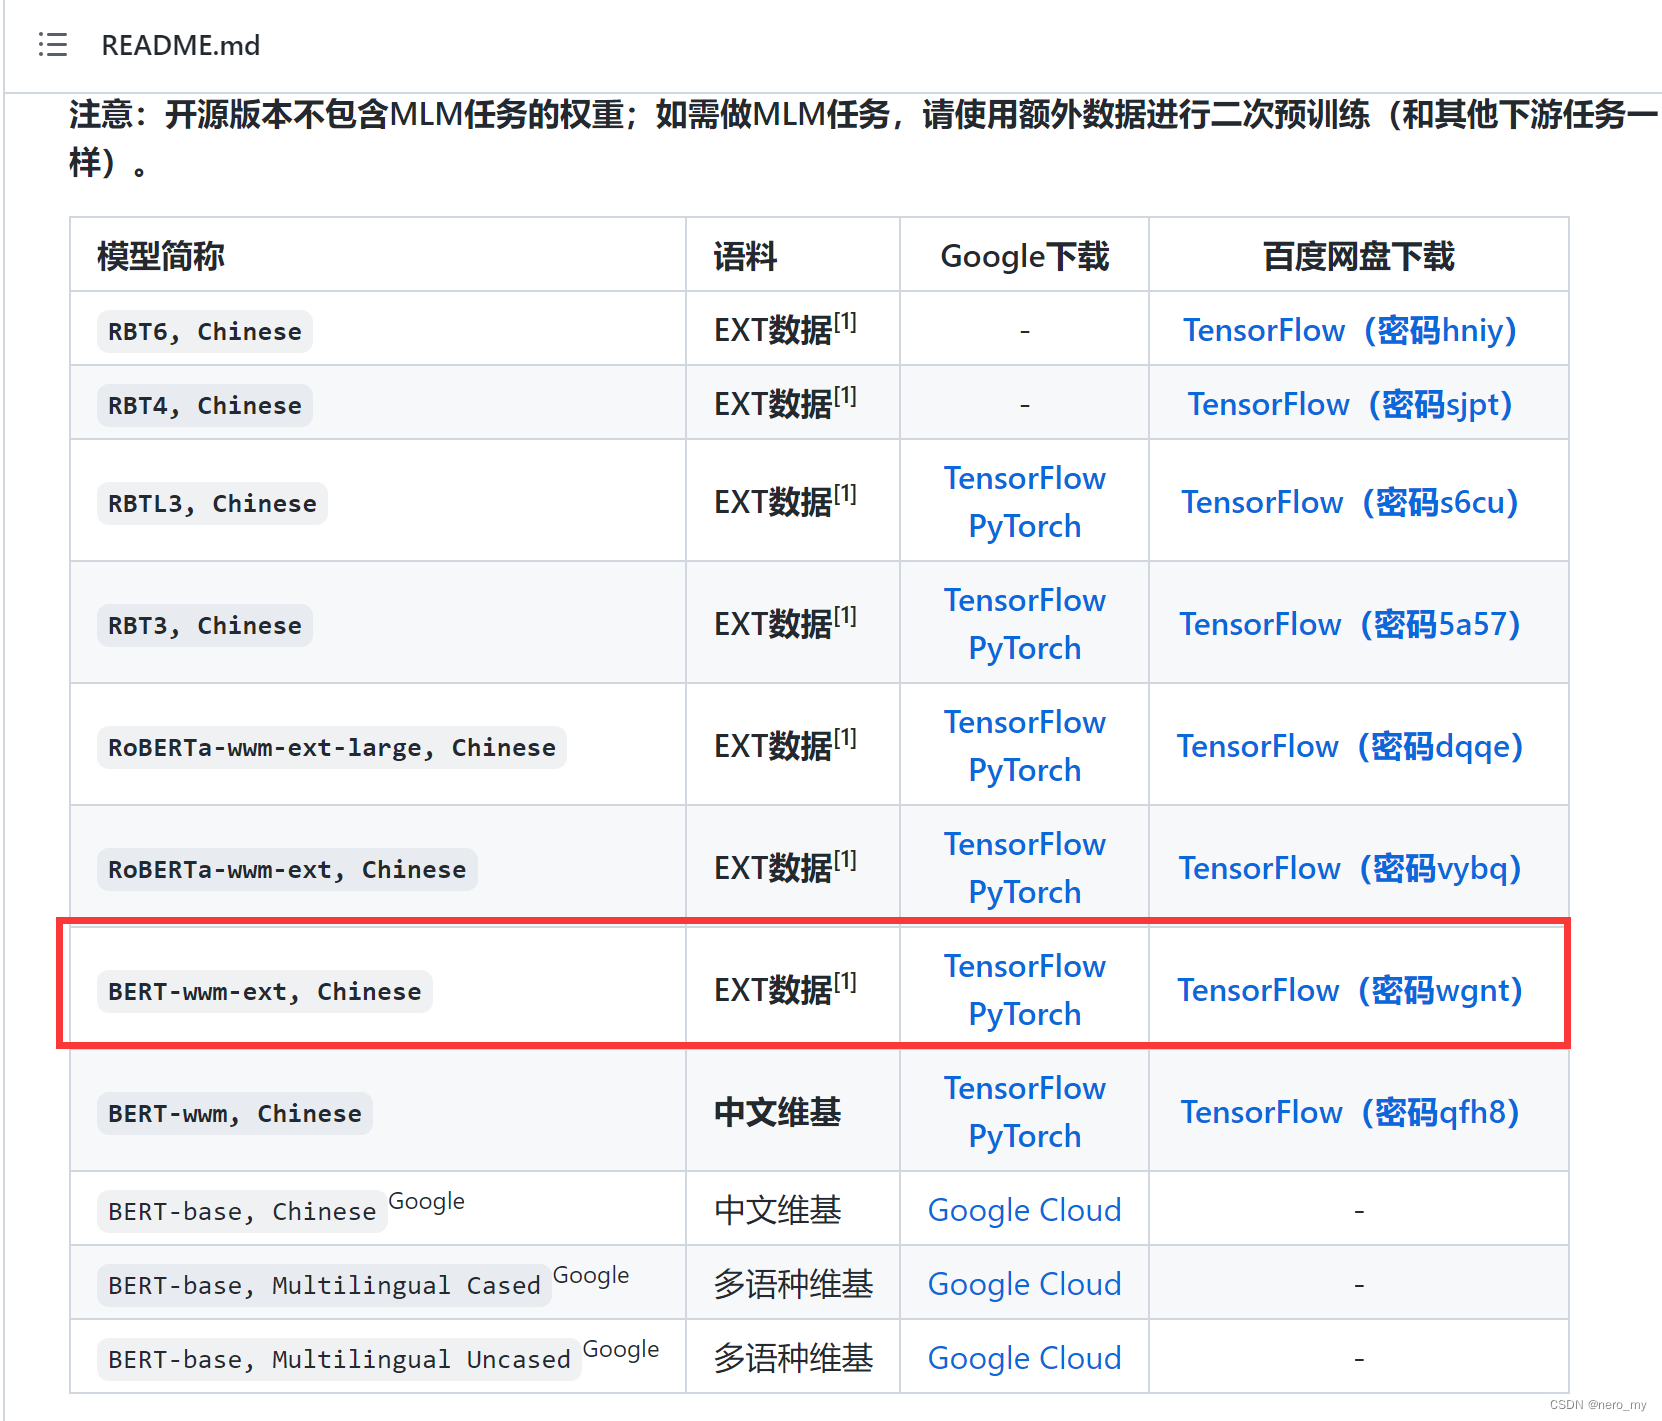
Task: Click footnote [1] in the BERT-wwm-ext row
Action: click(x=846, y=982)
